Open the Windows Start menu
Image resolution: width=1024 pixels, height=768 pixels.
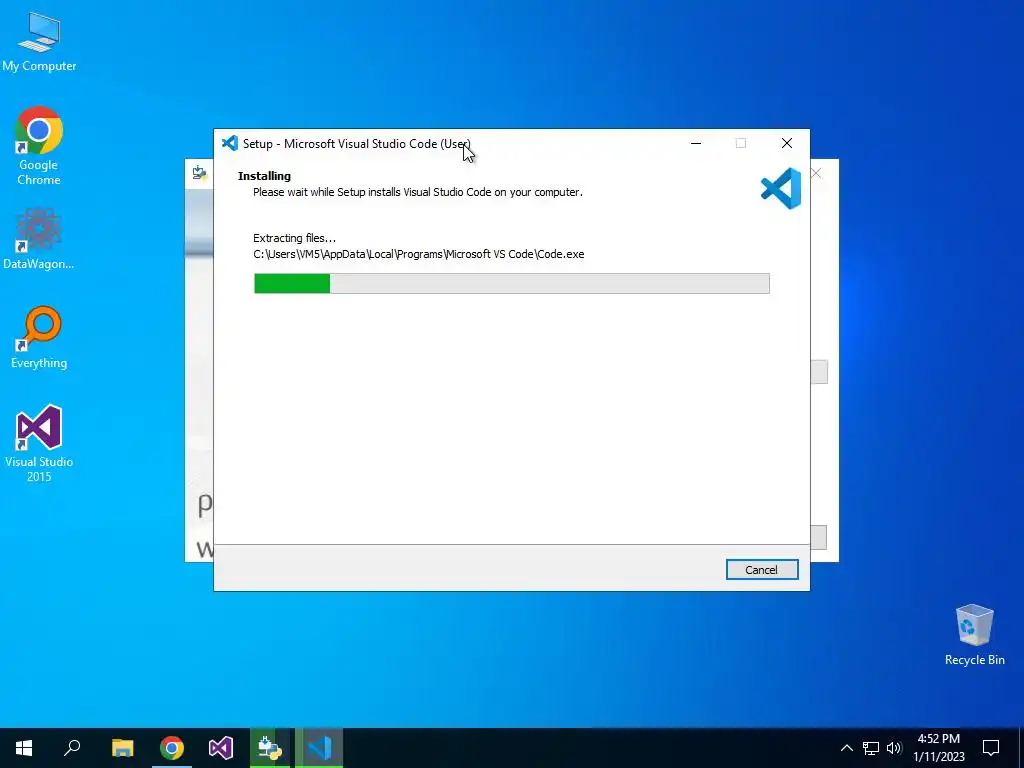24,748
